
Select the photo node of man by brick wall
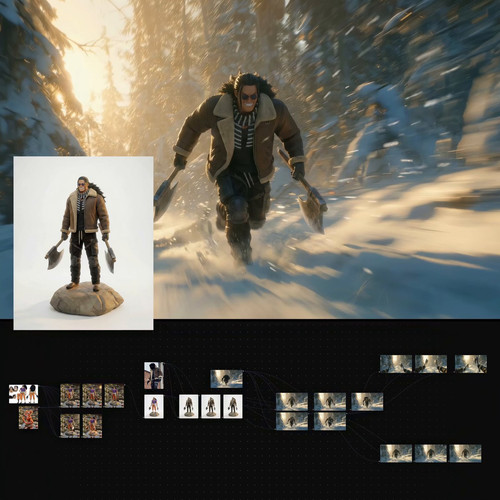[x=154, y=376]
